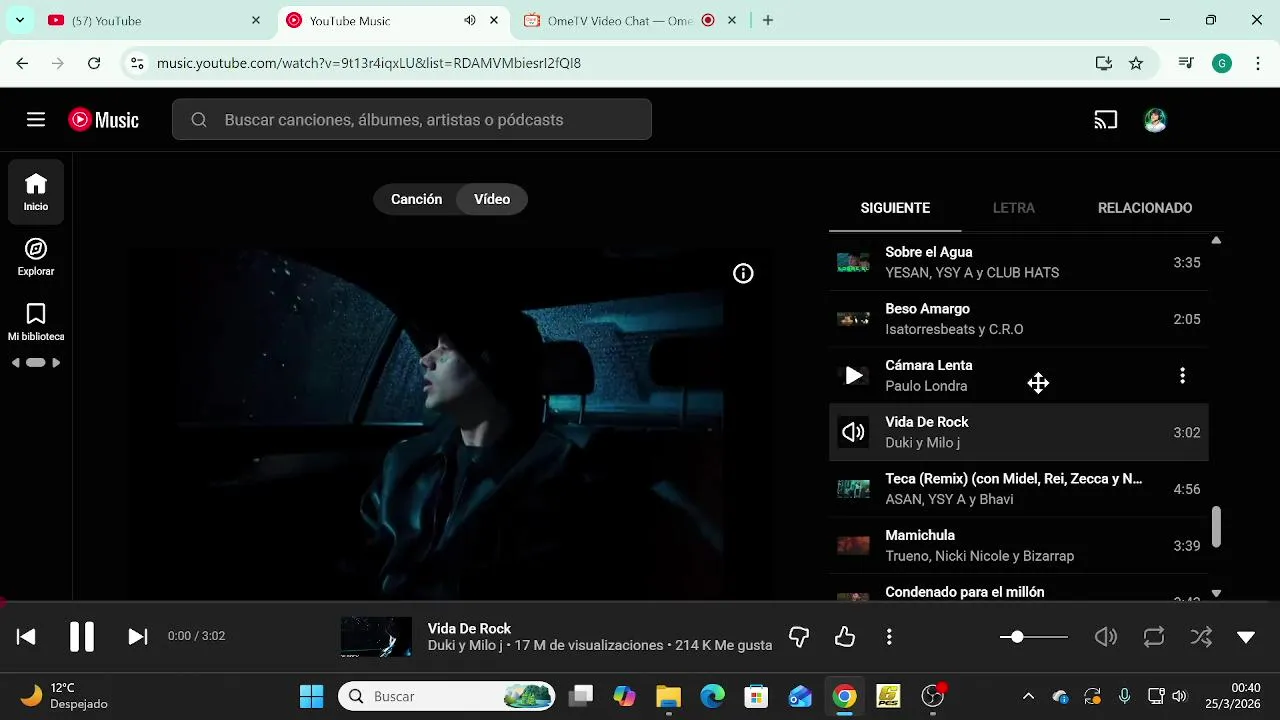This screenshot has height=720, width=1280.
Task: Open the weather widget
Action: pyautogui.click(x=64, y=696)
